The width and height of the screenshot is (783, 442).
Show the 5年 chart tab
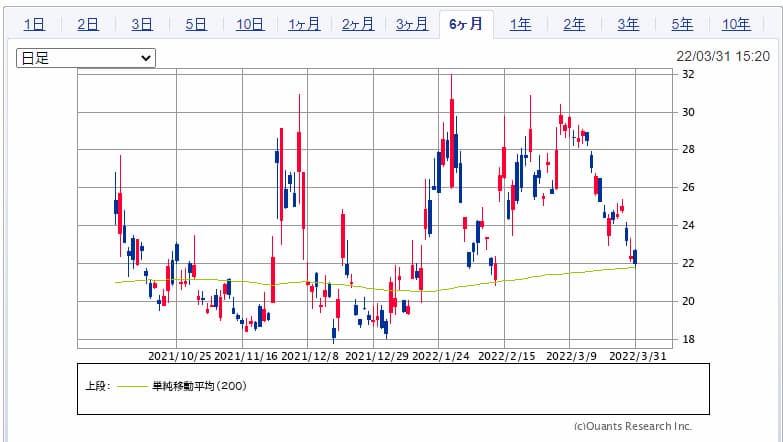click(x=682, y=24)
